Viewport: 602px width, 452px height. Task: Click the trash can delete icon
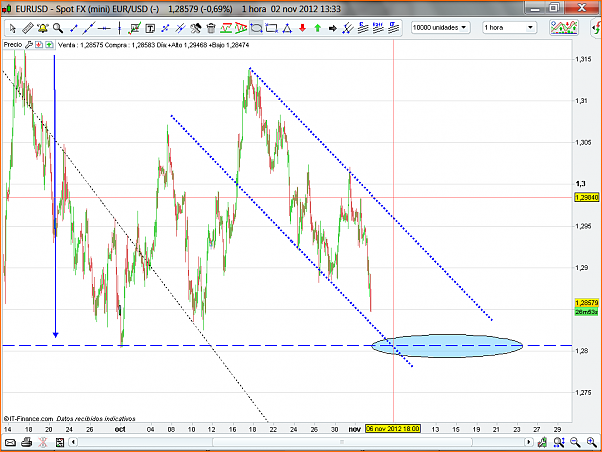coord(211,28)
